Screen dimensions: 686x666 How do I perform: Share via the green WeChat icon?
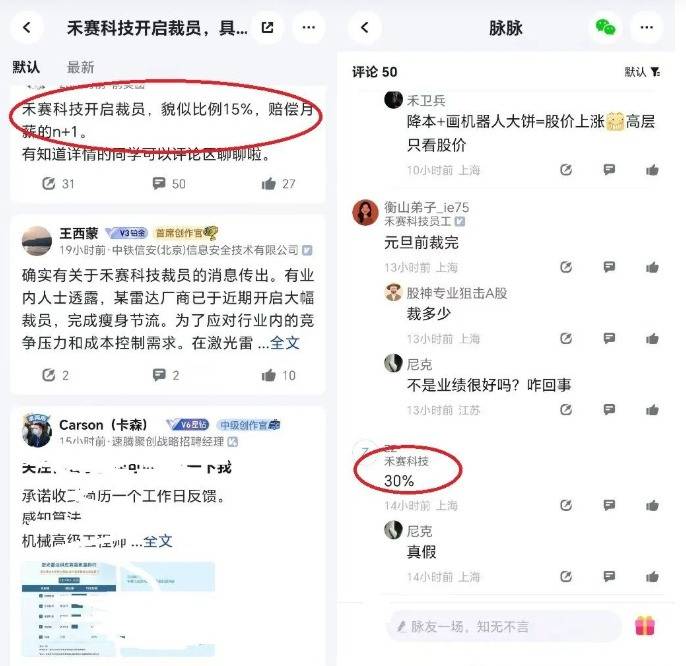coord(606,28)
